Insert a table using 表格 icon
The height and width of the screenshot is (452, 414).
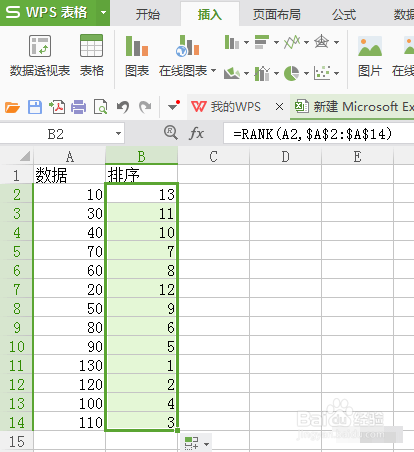(x=91, y=56)
